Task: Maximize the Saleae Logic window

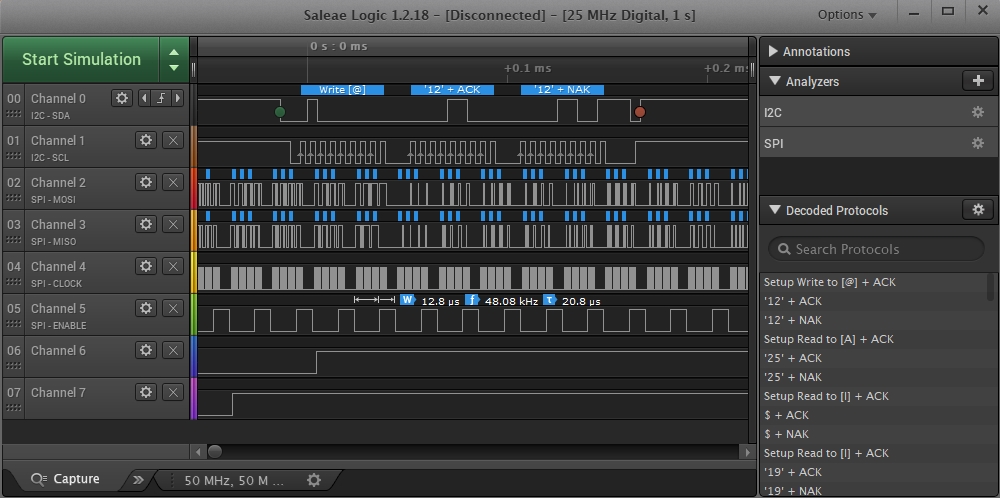Action: click(x=948, y=11)
